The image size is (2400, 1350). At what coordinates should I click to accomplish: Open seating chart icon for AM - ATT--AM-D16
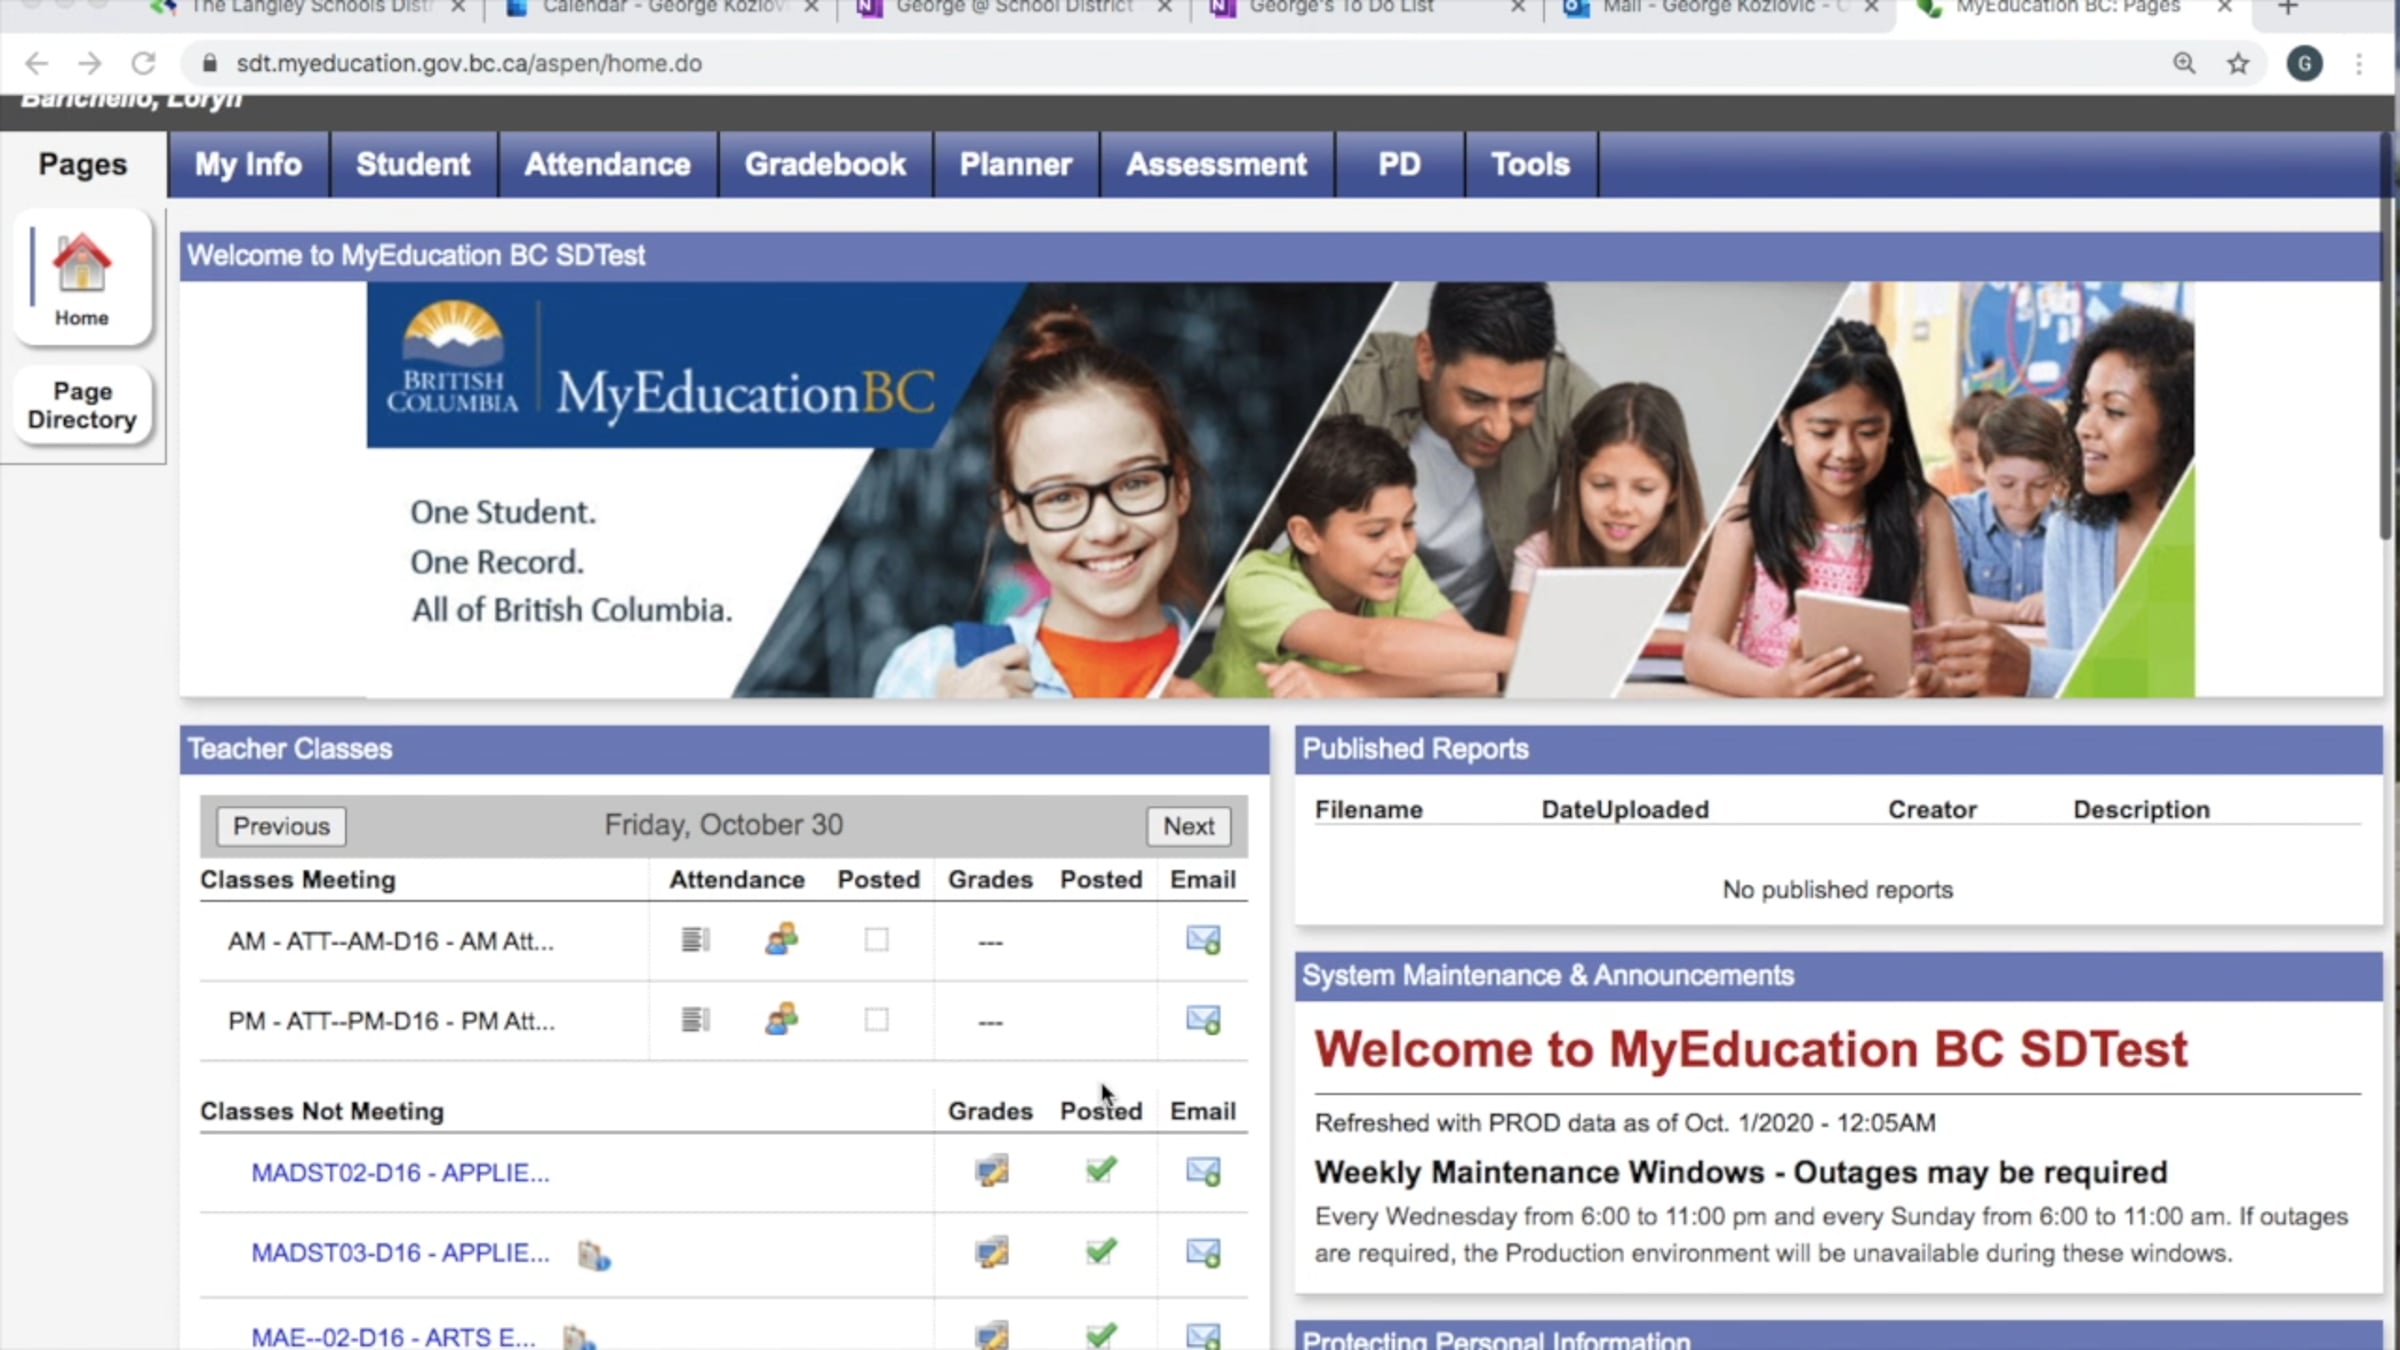click(x=782, y=939)
